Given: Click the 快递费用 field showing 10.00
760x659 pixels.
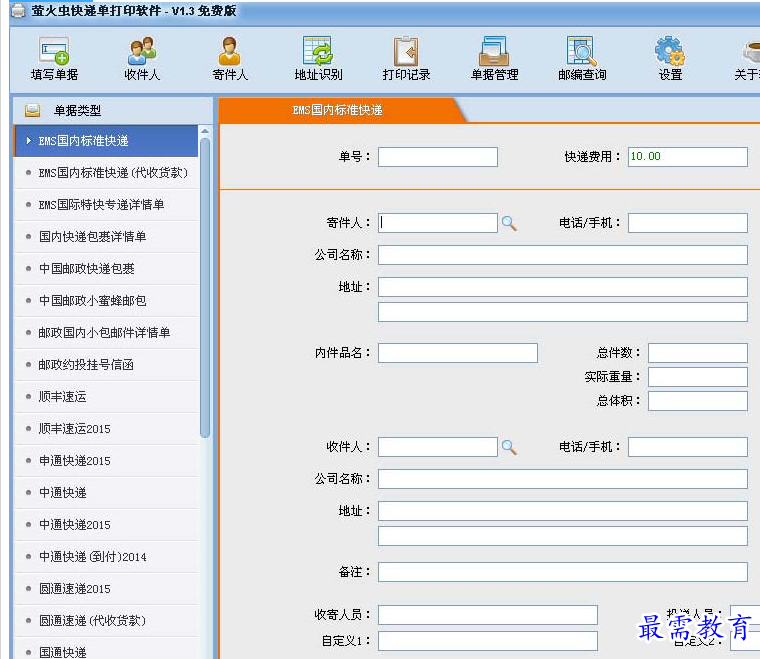Looking at the screenshot, I should 687,157.
